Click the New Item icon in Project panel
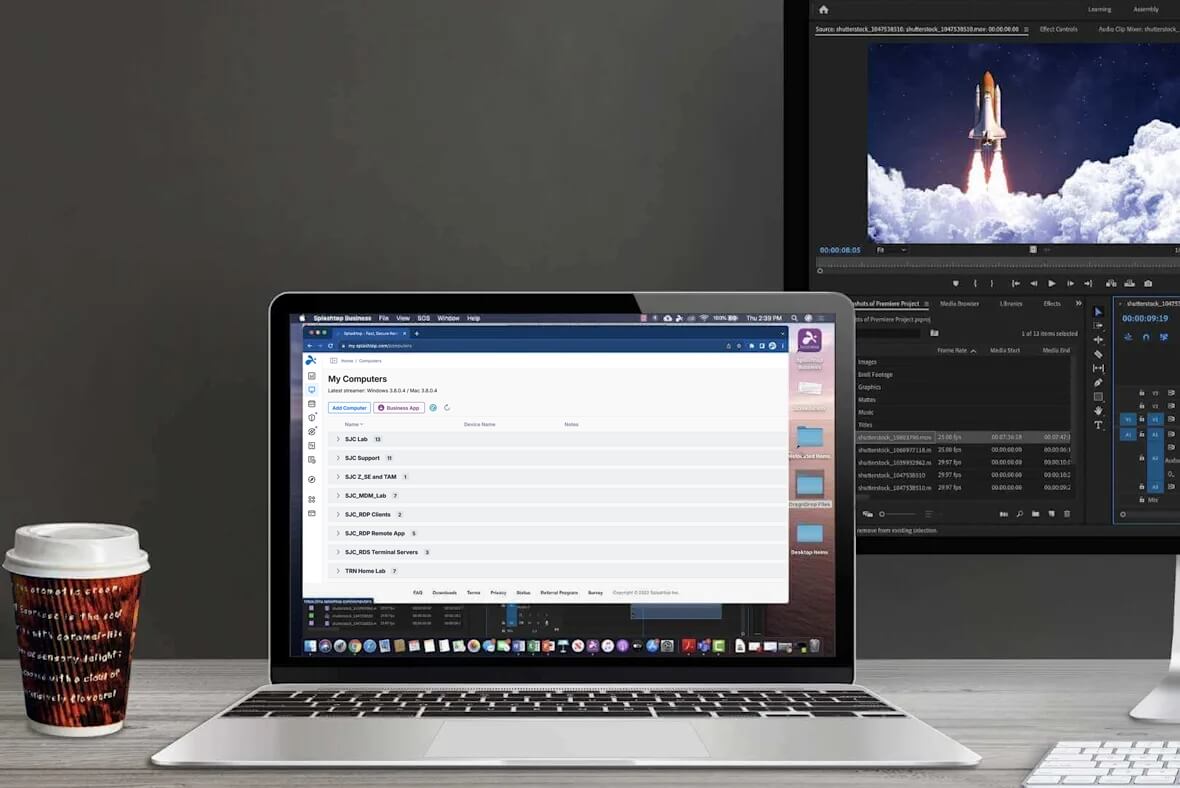The height and width of the screenshot is (788, 1180). (1051, 514)
